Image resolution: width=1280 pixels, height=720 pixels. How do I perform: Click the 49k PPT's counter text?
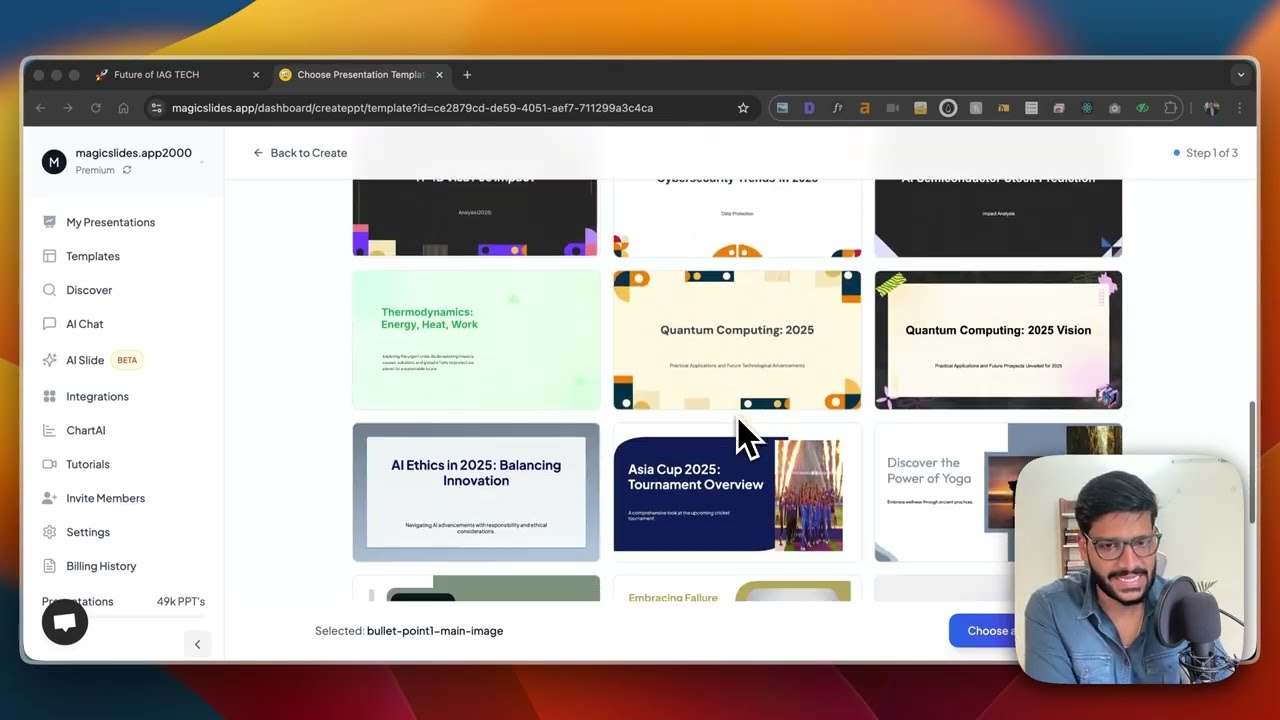(181, 601)
